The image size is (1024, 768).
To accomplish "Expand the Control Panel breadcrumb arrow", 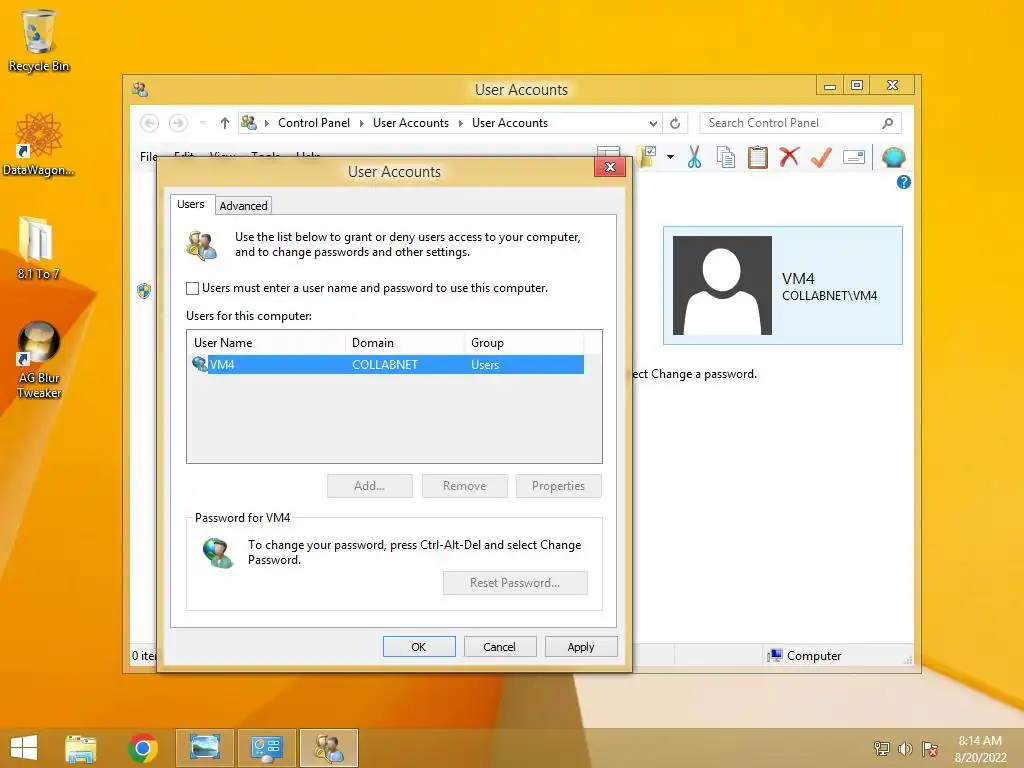I will [362, 123].
